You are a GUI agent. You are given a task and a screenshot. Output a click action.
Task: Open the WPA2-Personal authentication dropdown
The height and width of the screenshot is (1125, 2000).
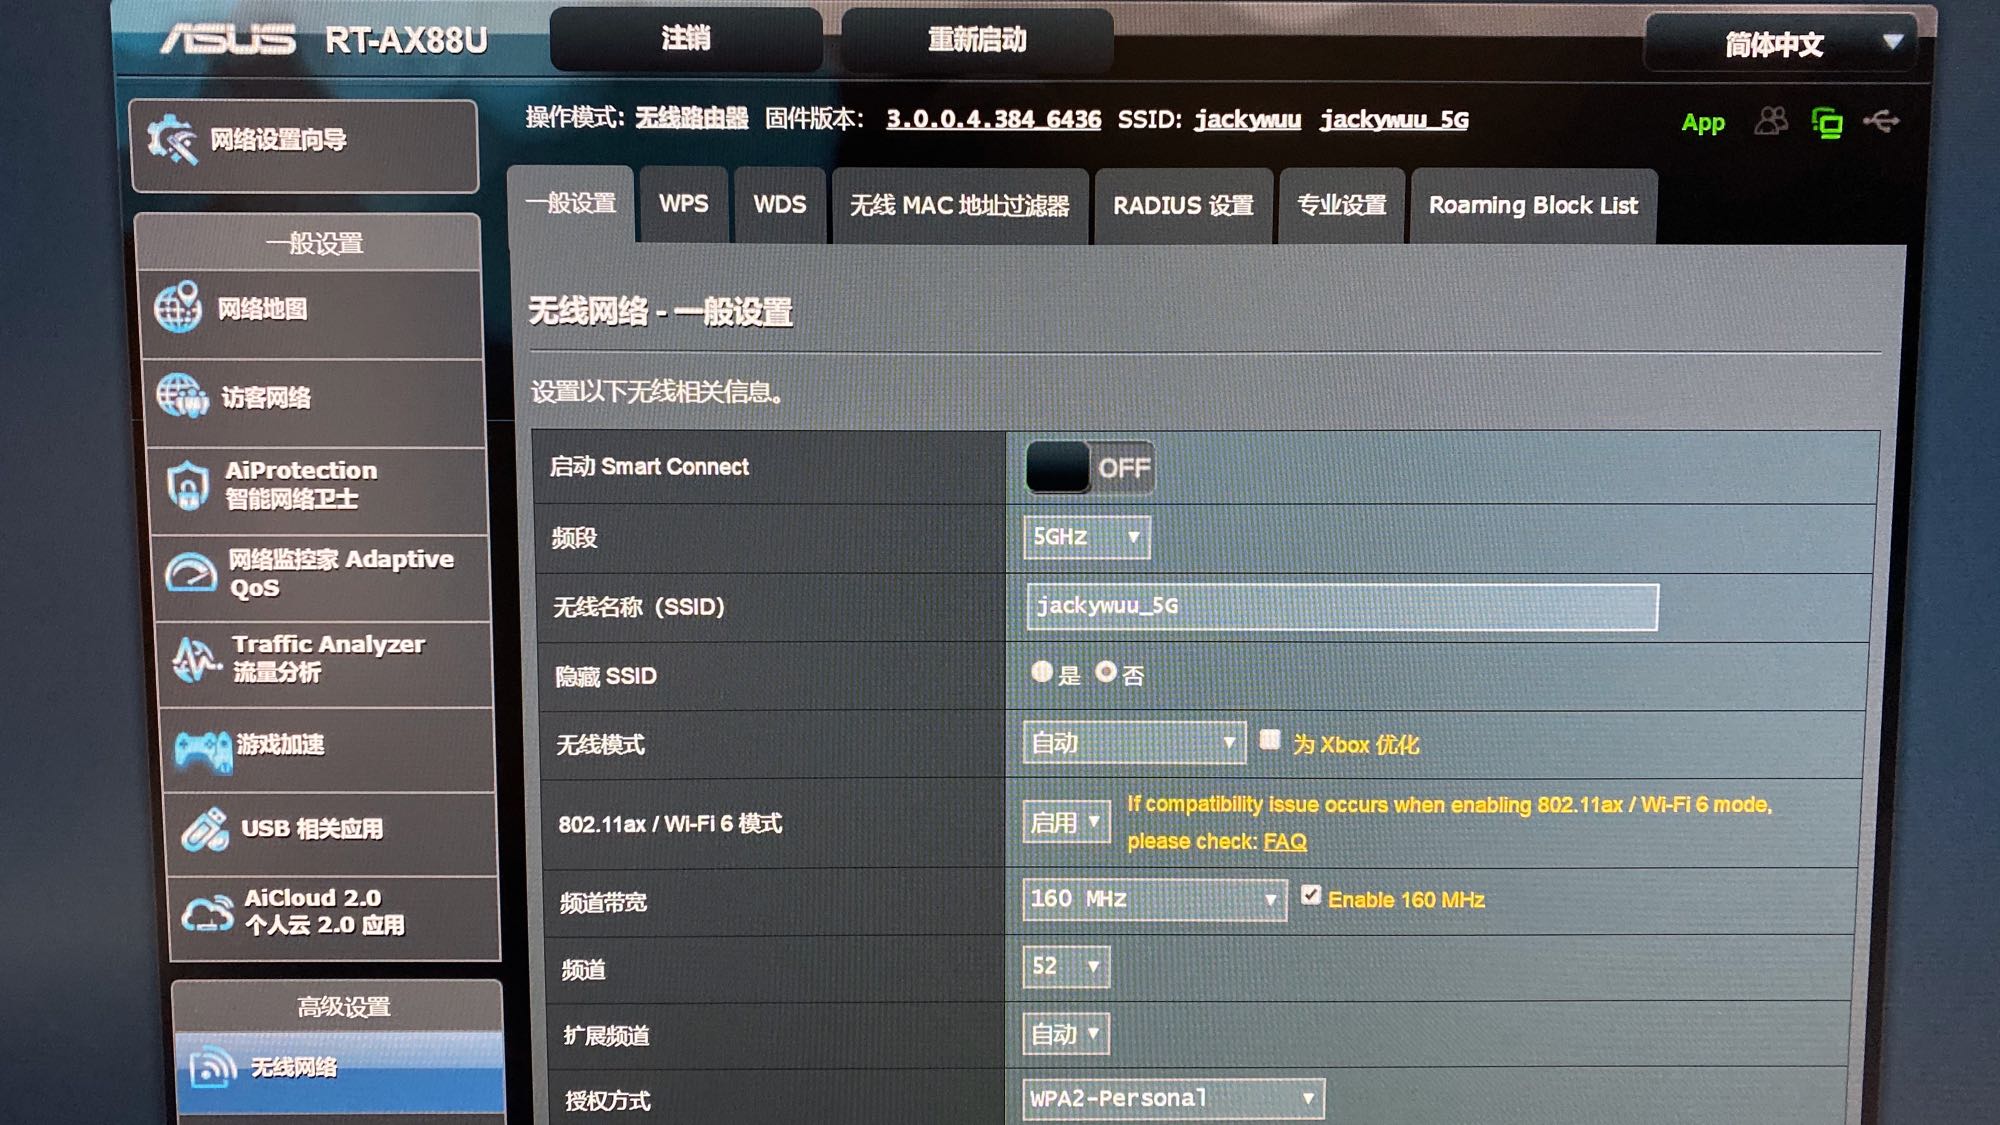1172,1098
